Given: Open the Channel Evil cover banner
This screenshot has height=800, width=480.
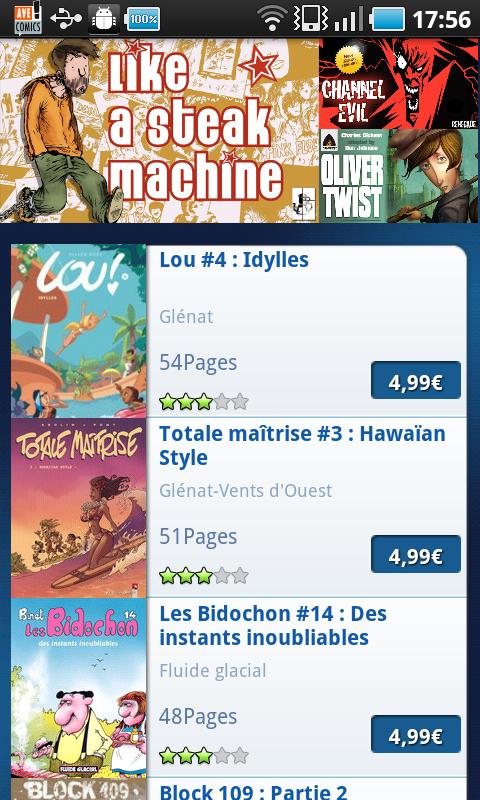Looking at the screenshot, I should click(399, 83).
